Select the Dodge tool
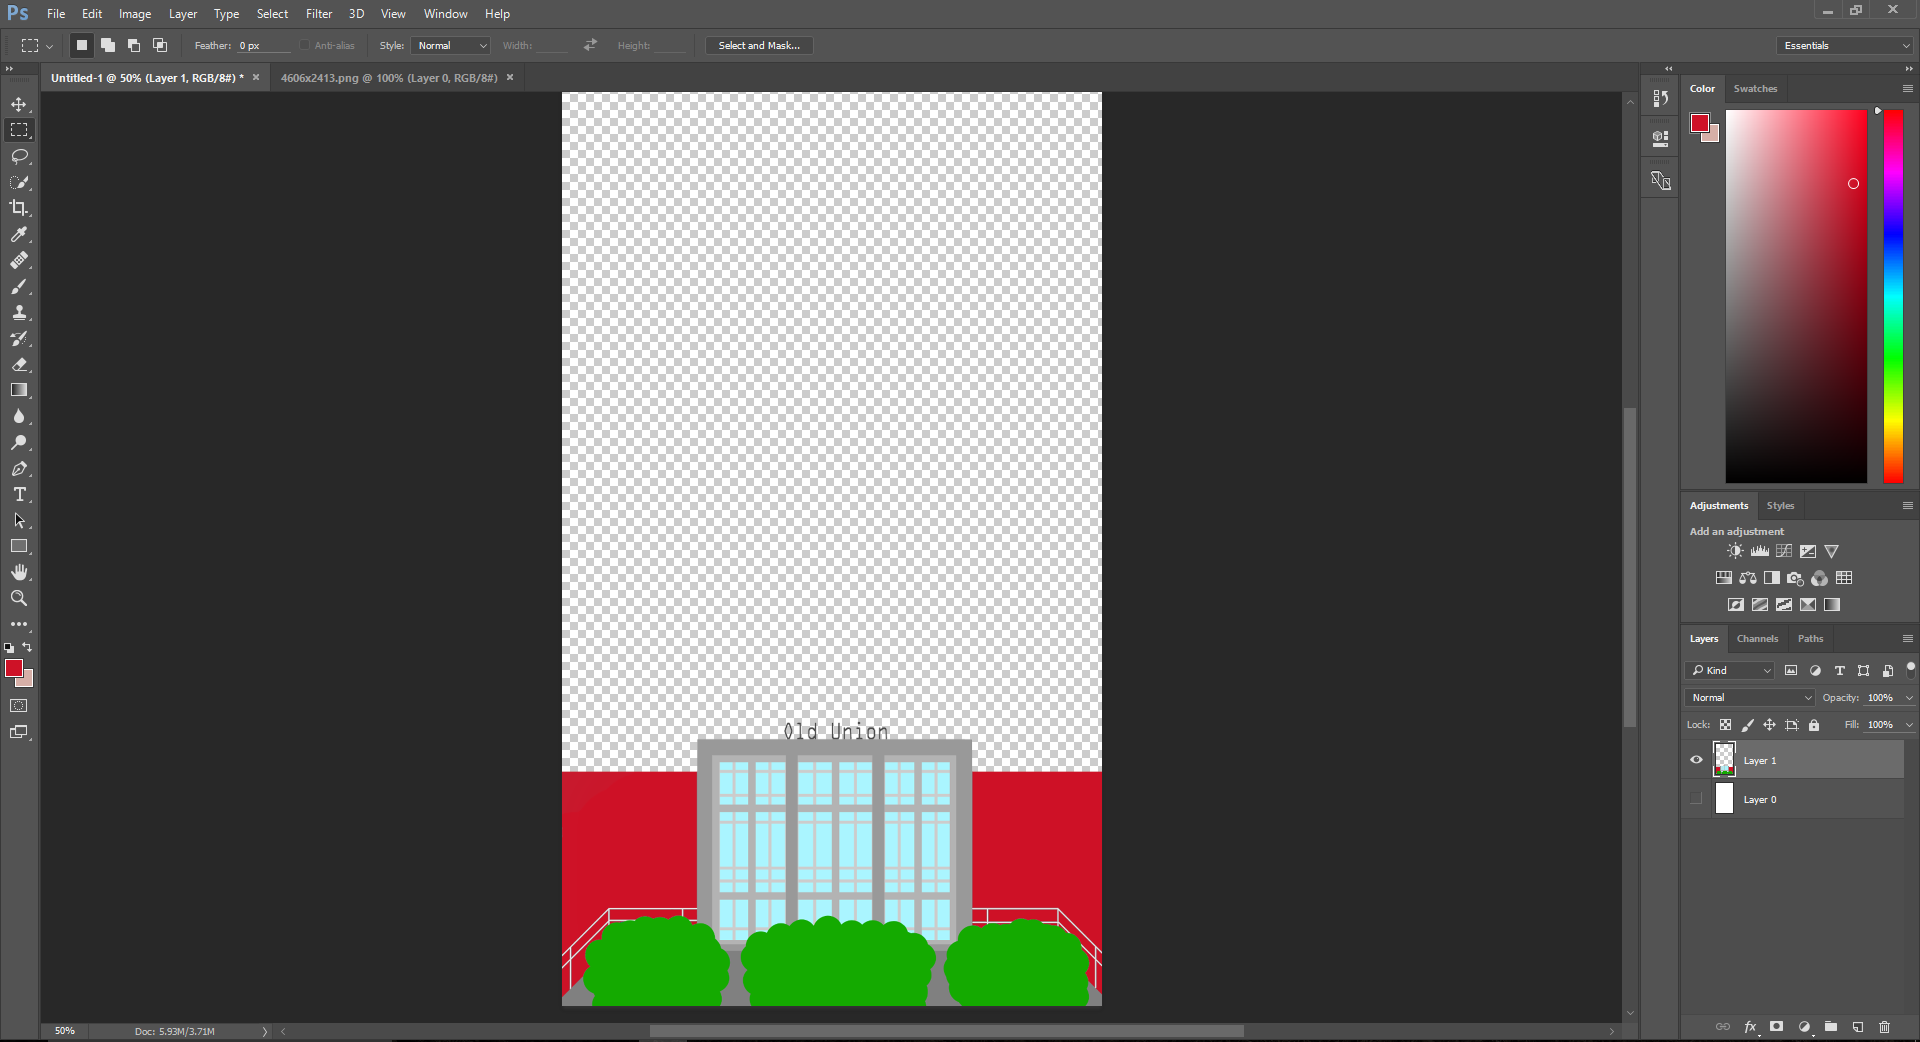 point(19,442)
